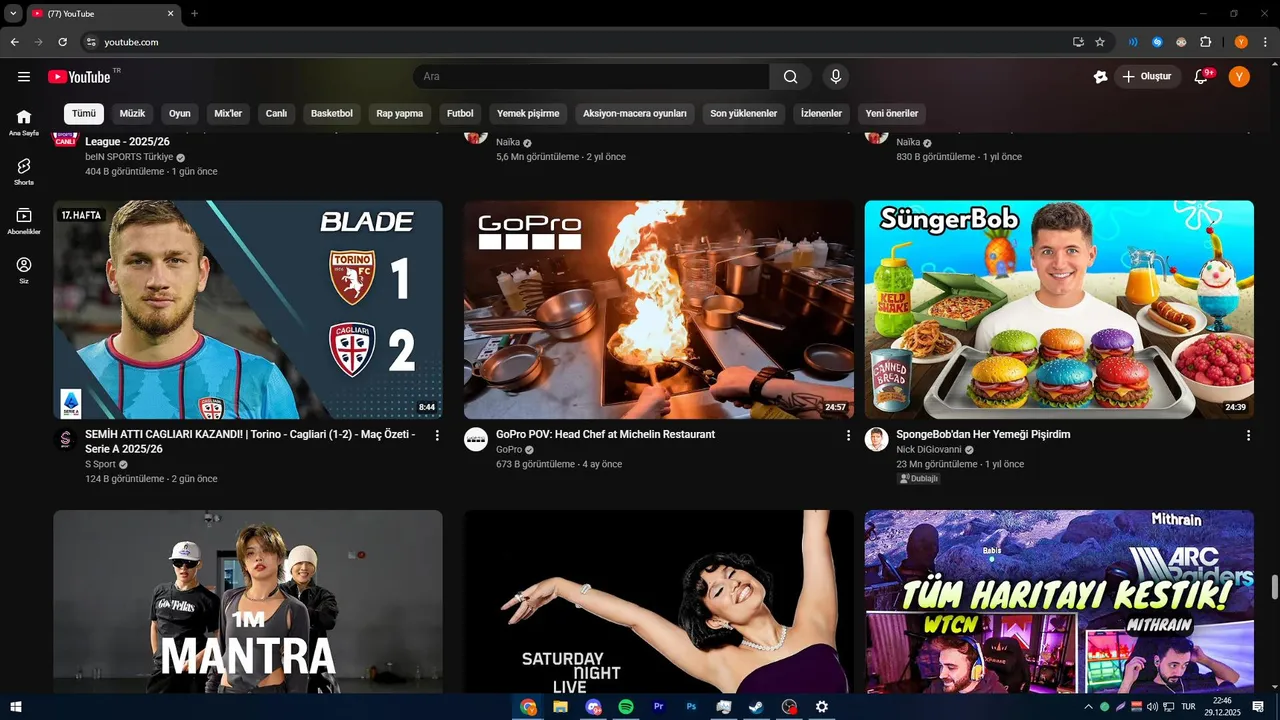The image size is (1280, 720).
Task: Open the YouTube hamburger guide menu
Action: pos(24,77)
